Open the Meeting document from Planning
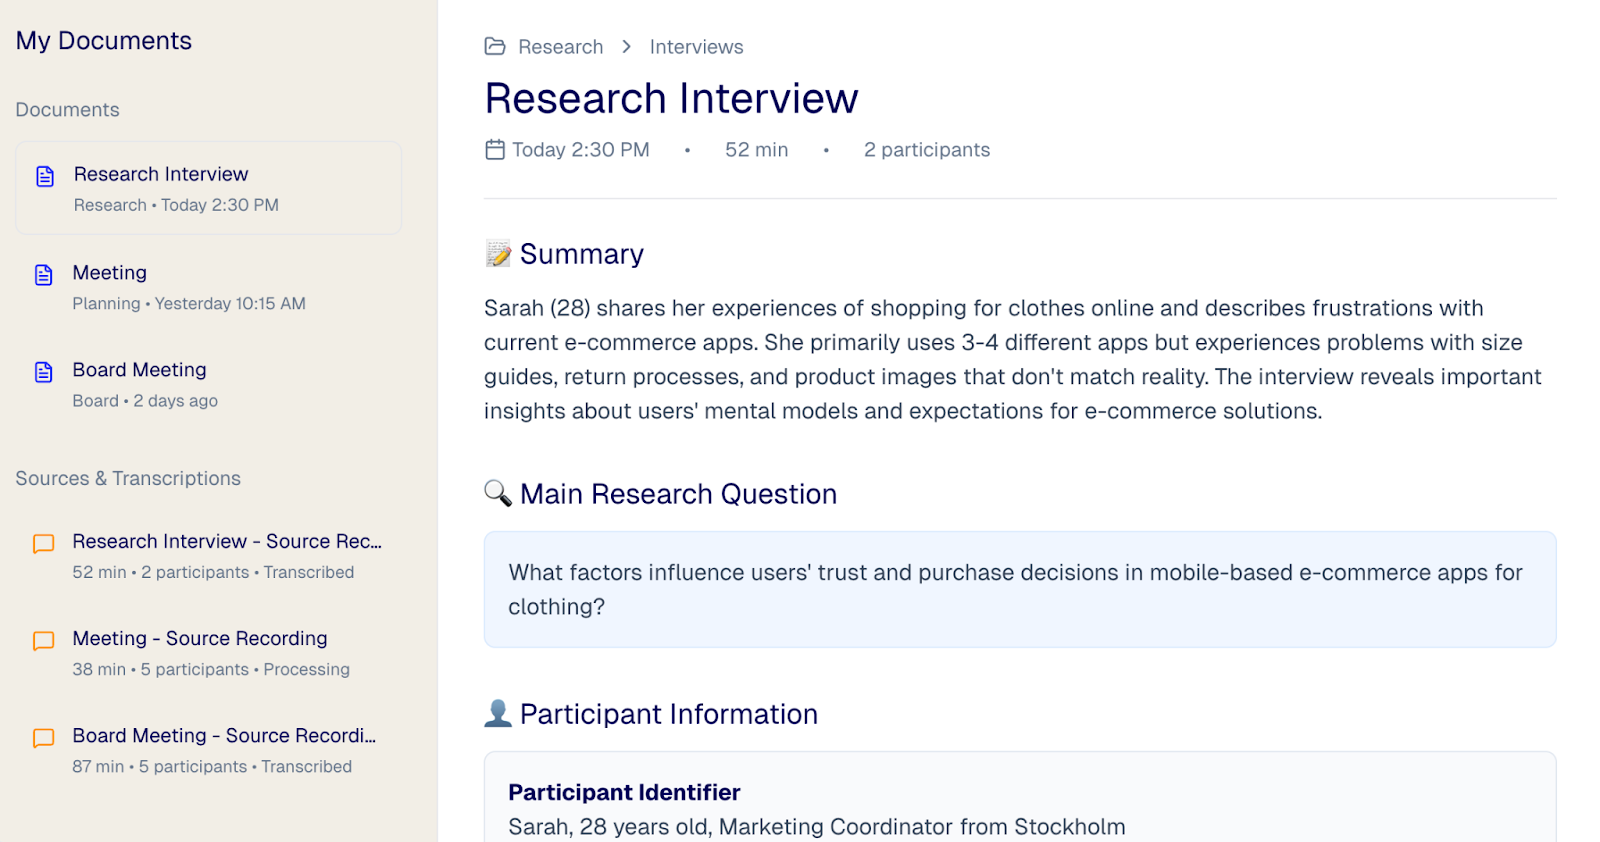The width and height of the screenshot is (1600, 842). coord(208,287)
